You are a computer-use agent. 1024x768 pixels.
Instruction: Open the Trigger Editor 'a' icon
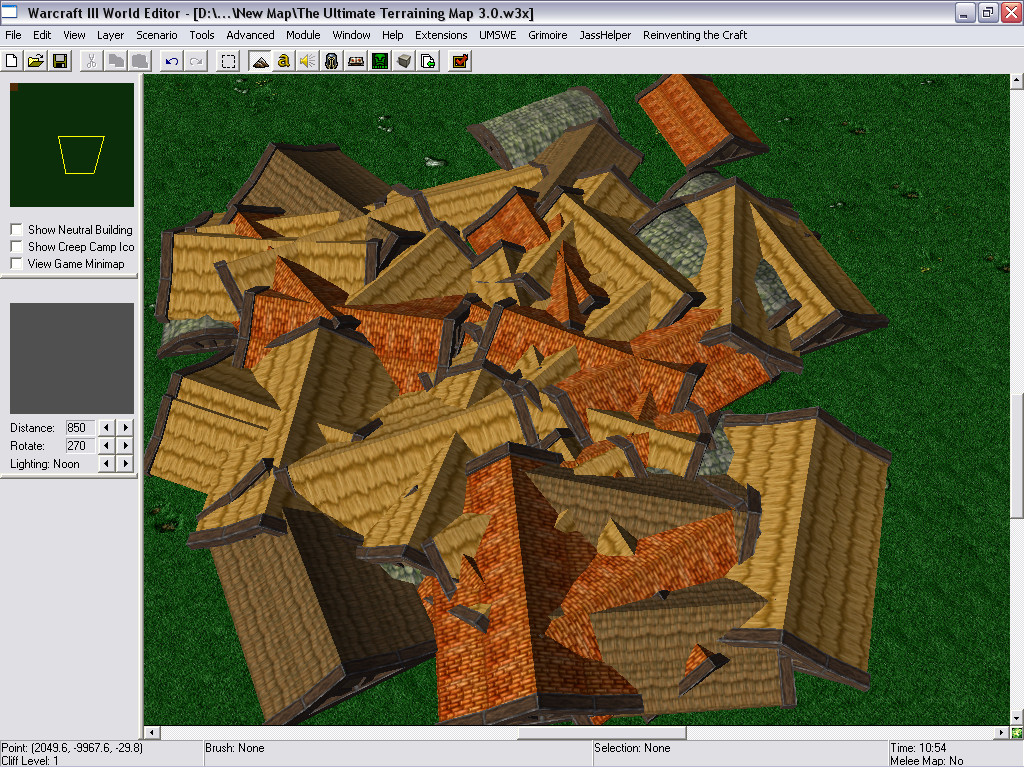click(x=283, y=61)
